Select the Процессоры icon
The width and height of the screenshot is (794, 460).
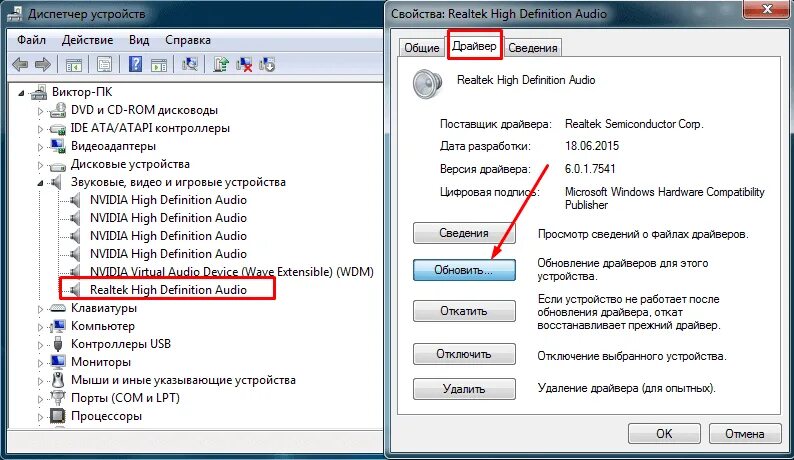pyautogui.click(x=58, y=416)
